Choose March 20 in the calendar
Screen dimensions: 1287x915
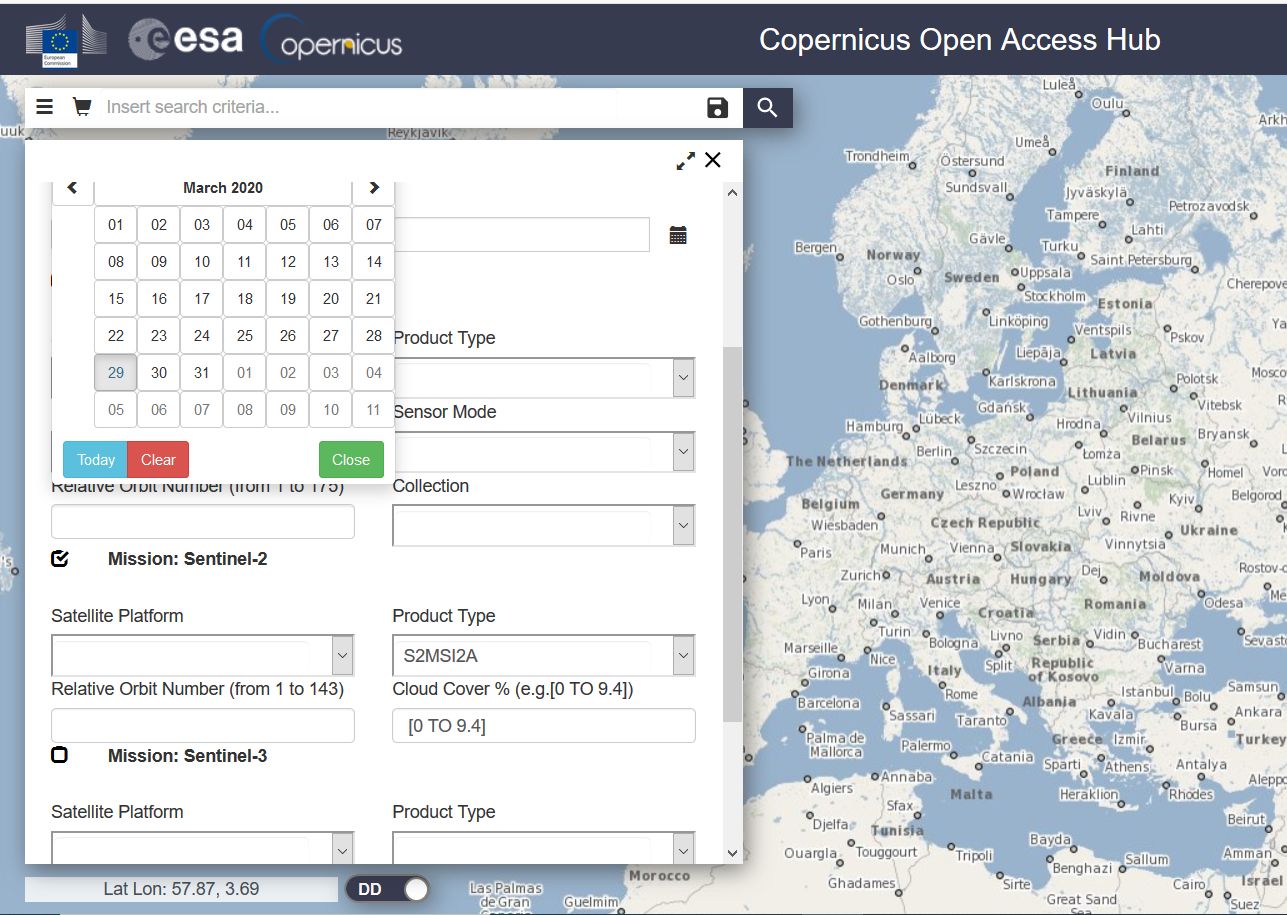coord(331,299)
